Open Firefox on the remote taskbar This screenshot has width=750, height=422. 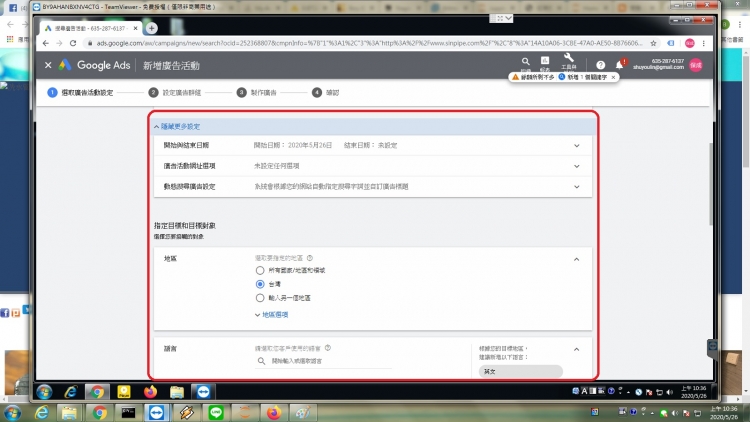(150, 392)
